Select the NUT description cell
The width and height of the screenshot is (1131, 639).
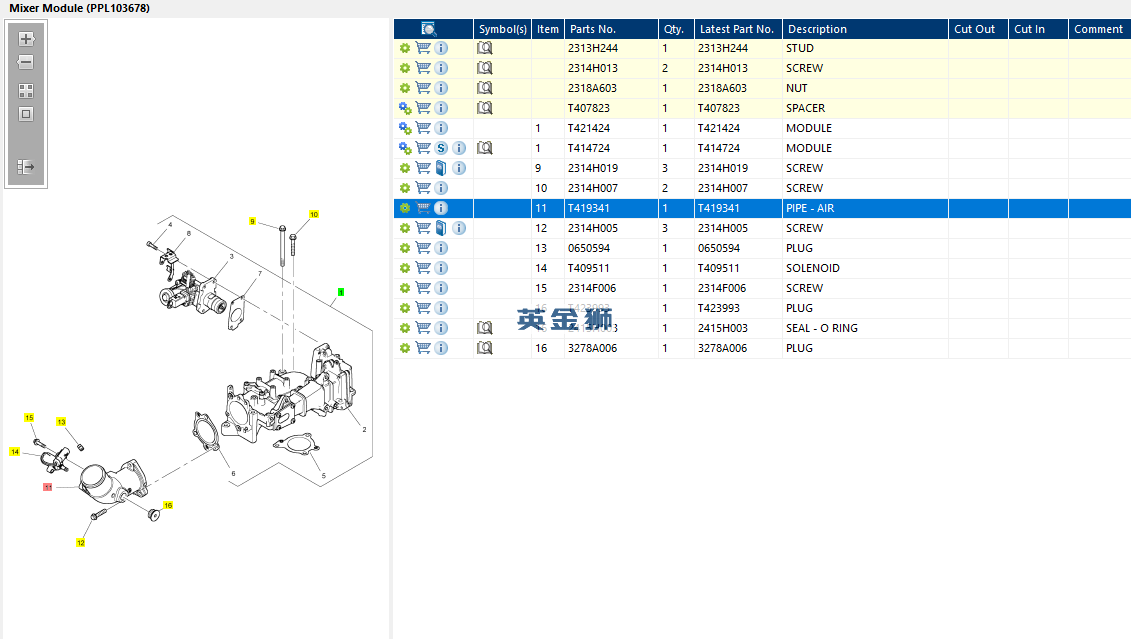865,88
